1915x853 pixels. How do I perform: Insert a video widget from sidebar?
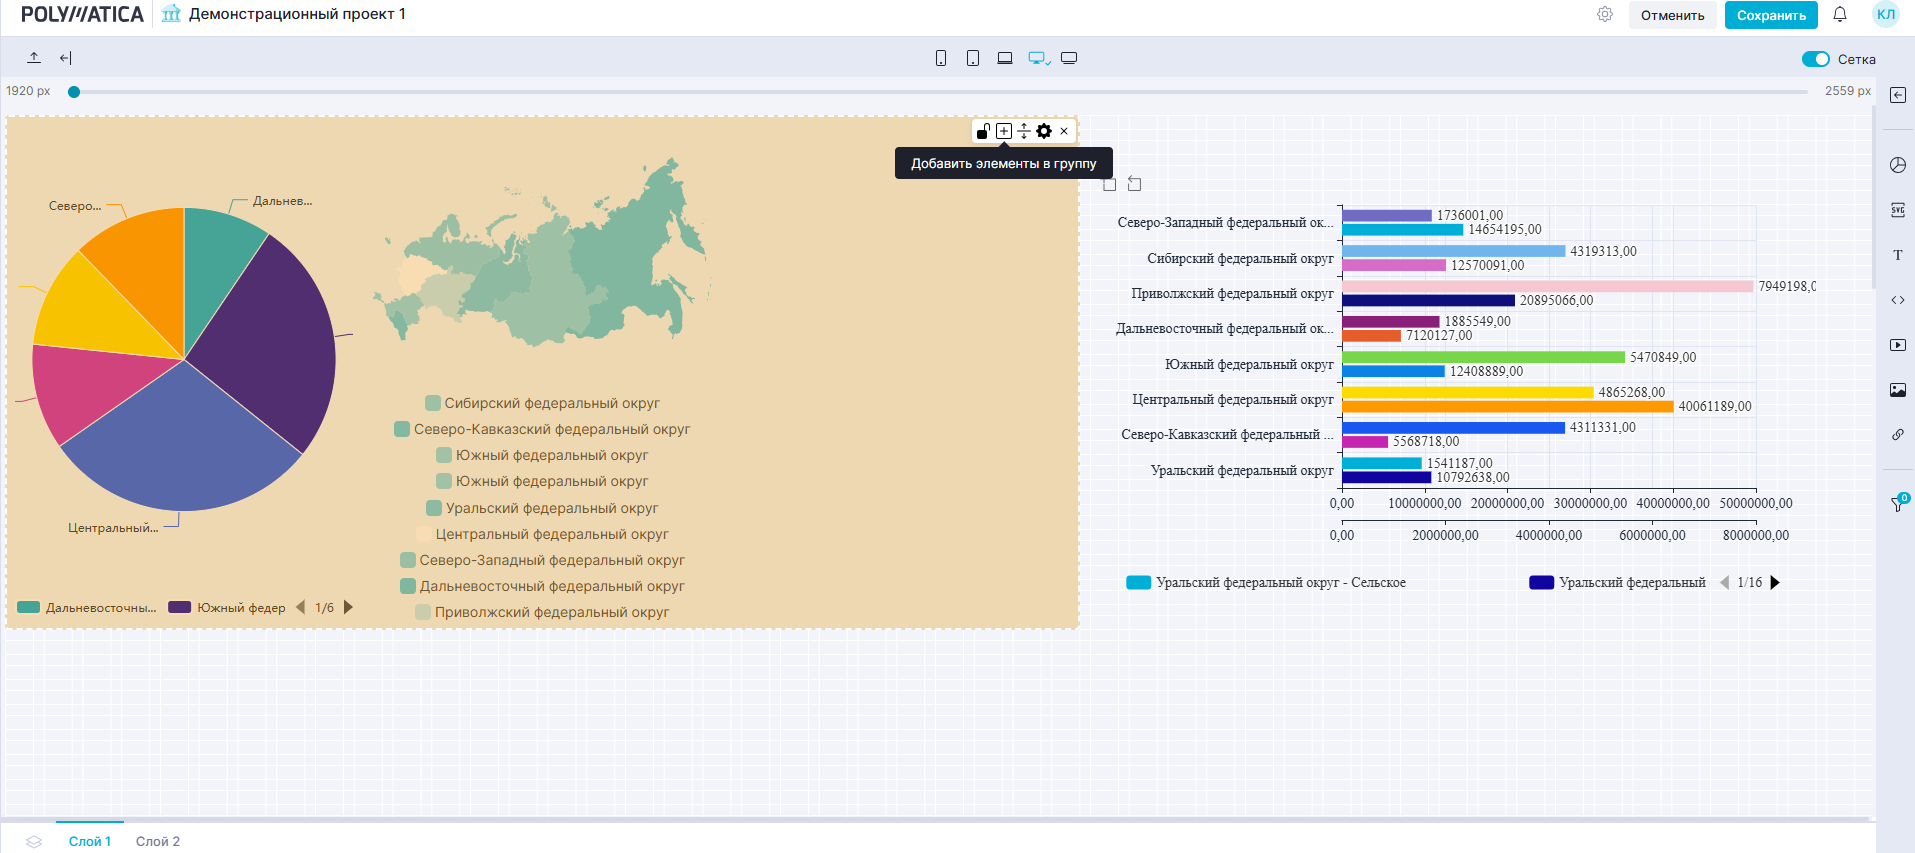click(1897, 345)
